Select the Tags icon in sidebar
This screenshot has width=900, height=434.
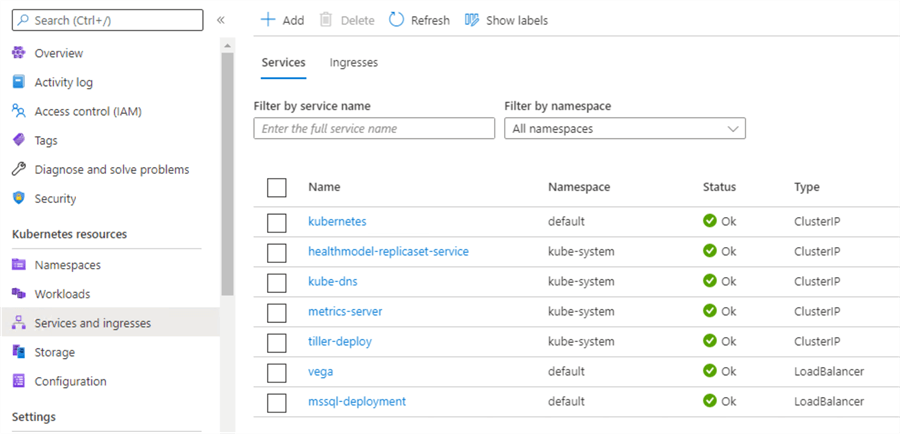(18, 140)
